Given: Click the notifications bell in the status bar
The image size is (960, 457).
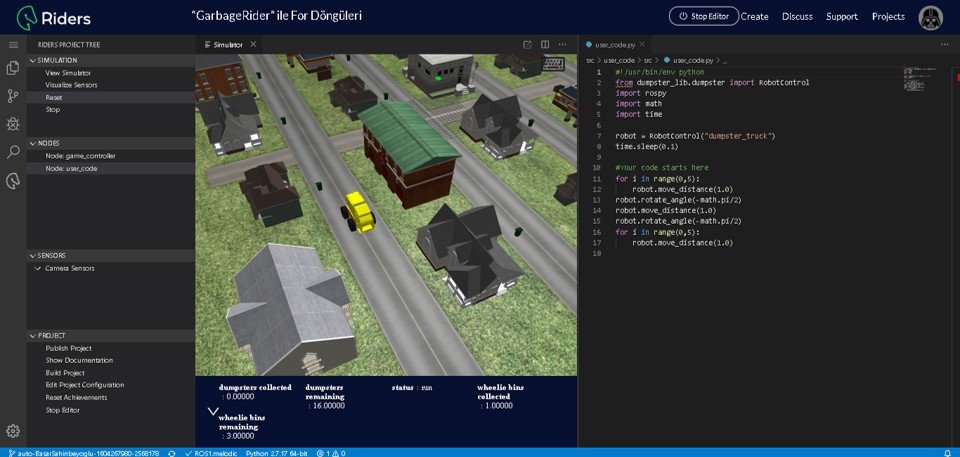Looking at the screenshot, I should tap(948, 453).
